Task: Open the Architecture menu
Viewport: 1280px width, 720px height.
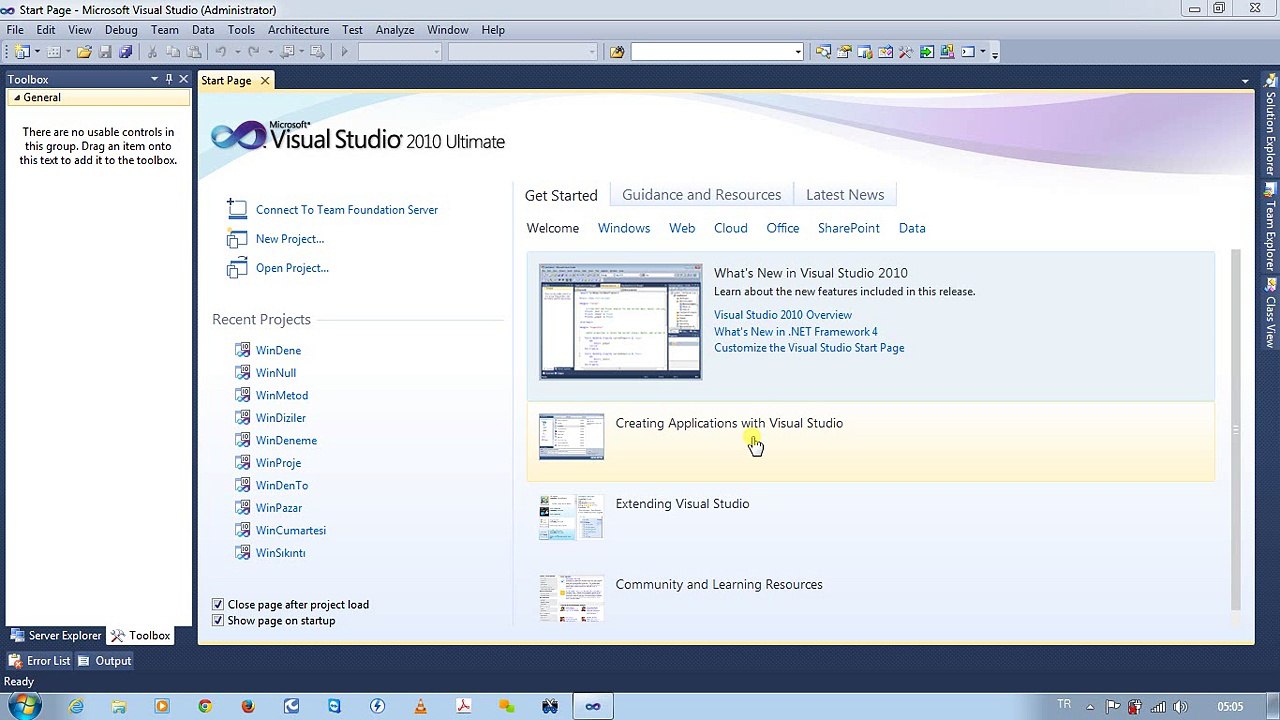Action: pyautogui.click(x=298, y=30)
